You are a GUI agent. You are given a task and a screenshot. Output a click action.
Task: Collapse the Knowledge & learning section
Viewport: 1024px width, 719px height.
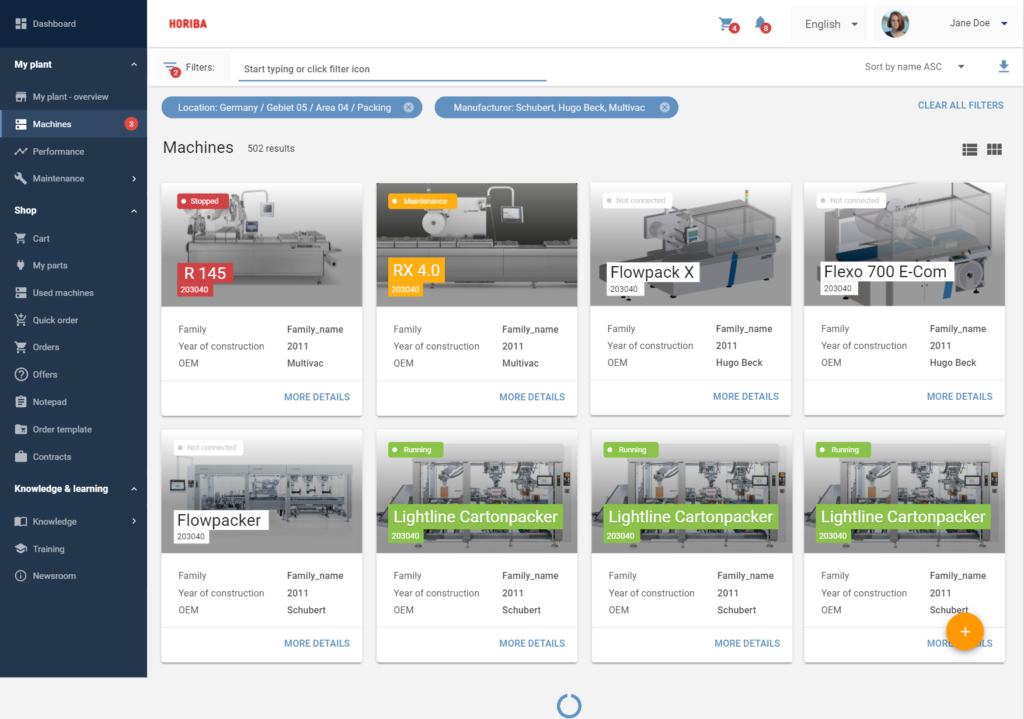click(134, 489)
